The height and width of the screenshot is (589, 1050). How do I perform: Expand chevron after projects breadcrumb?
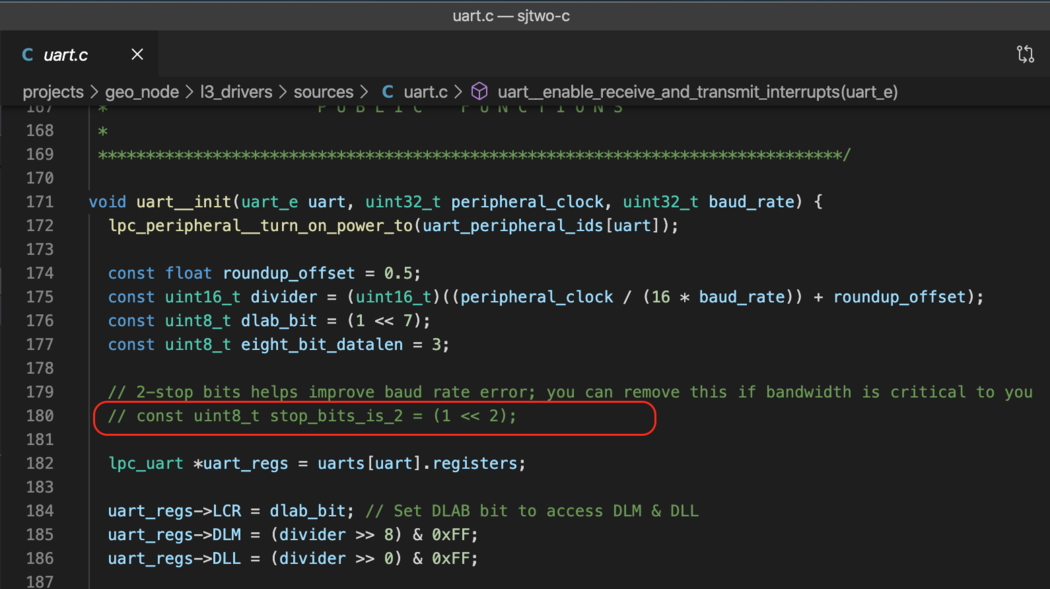[x=94, y=92]
